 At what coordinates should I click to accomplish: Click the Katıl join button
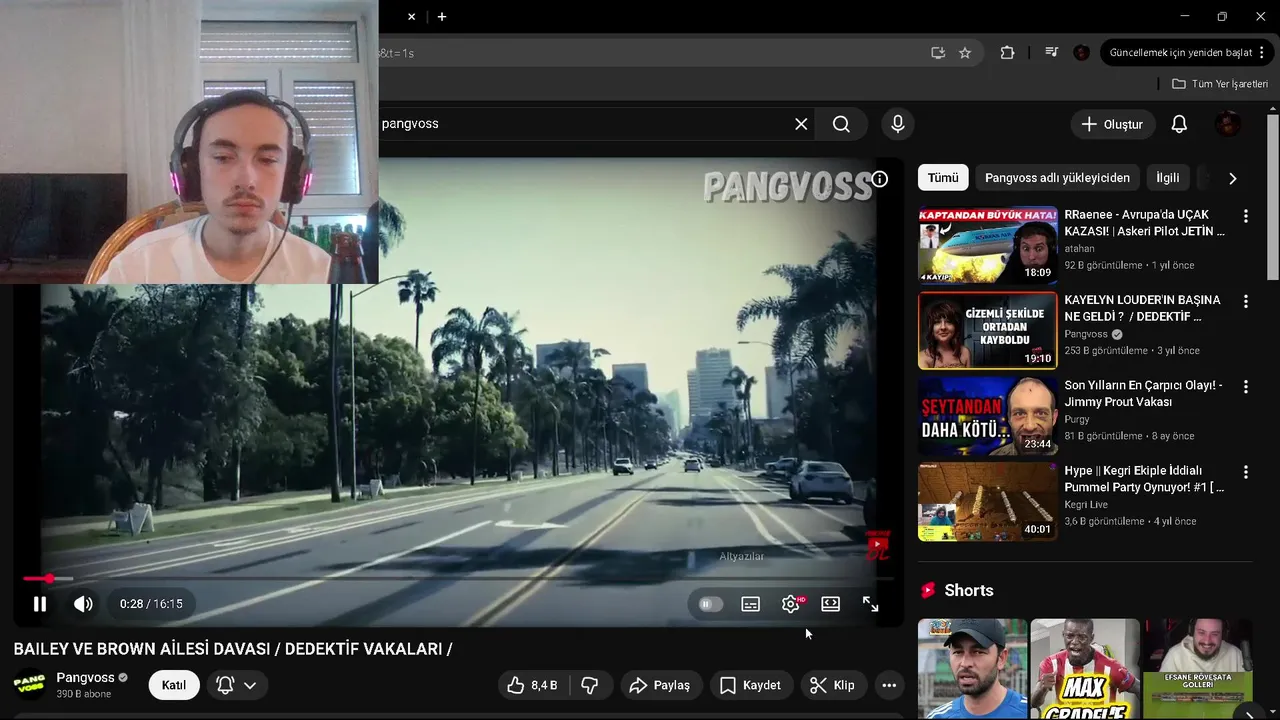(x=174, y=685)
